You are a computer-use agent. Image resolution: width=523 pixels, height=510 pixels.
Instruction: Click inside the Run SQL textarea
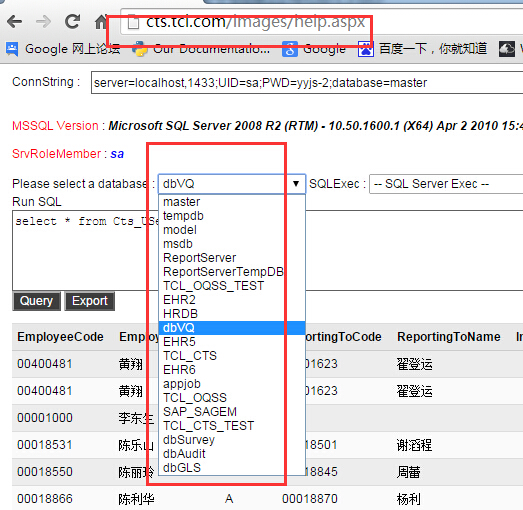click(x=83, y=250)
